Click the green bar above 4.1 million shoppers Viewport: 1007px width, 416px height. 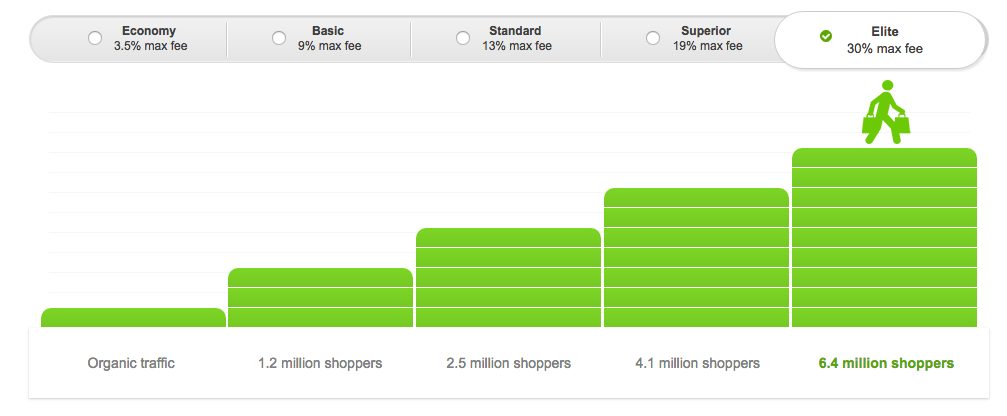tap(697, 258)
